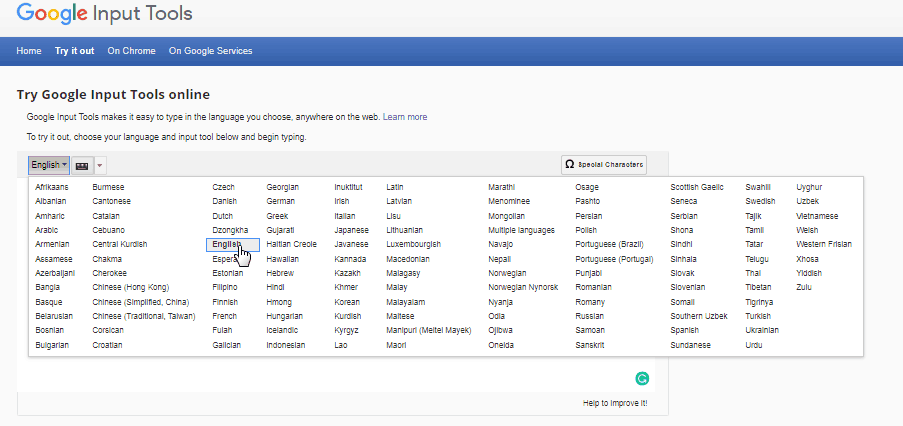This screenshot has width=903, height=426.
Task: Pick Yiddish from the list
Action: (809, 273)
